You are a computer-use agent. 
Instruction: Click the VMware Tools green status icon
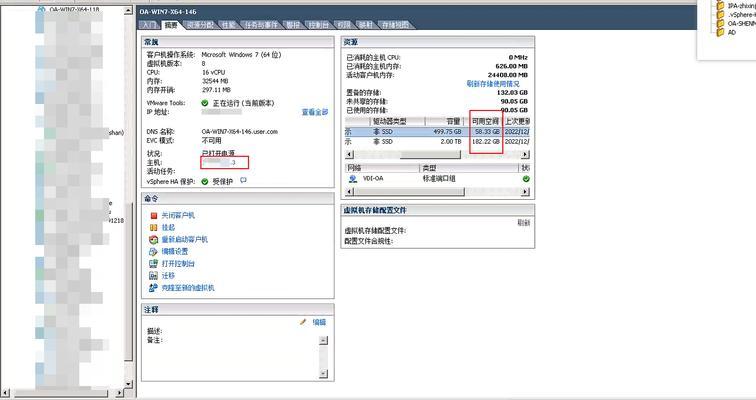[x=205, y=103]
